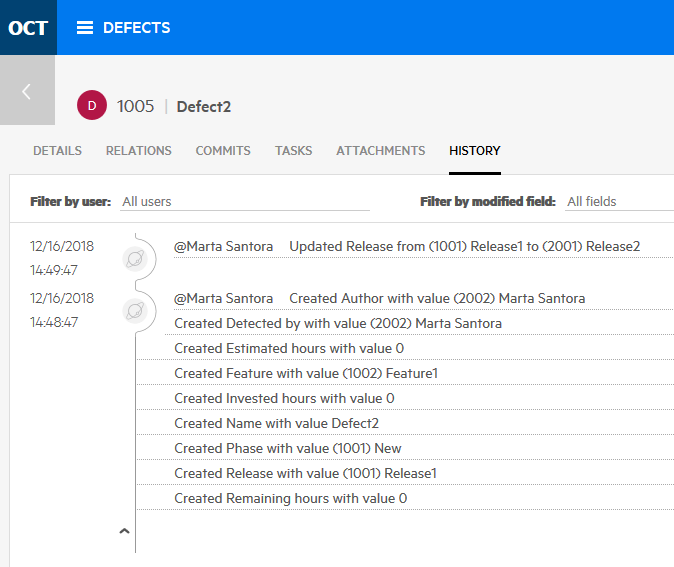Image resolution: width=674 pixels, height=567 pixels.
Task: Open the Details tab
Action: click(57, 151)
